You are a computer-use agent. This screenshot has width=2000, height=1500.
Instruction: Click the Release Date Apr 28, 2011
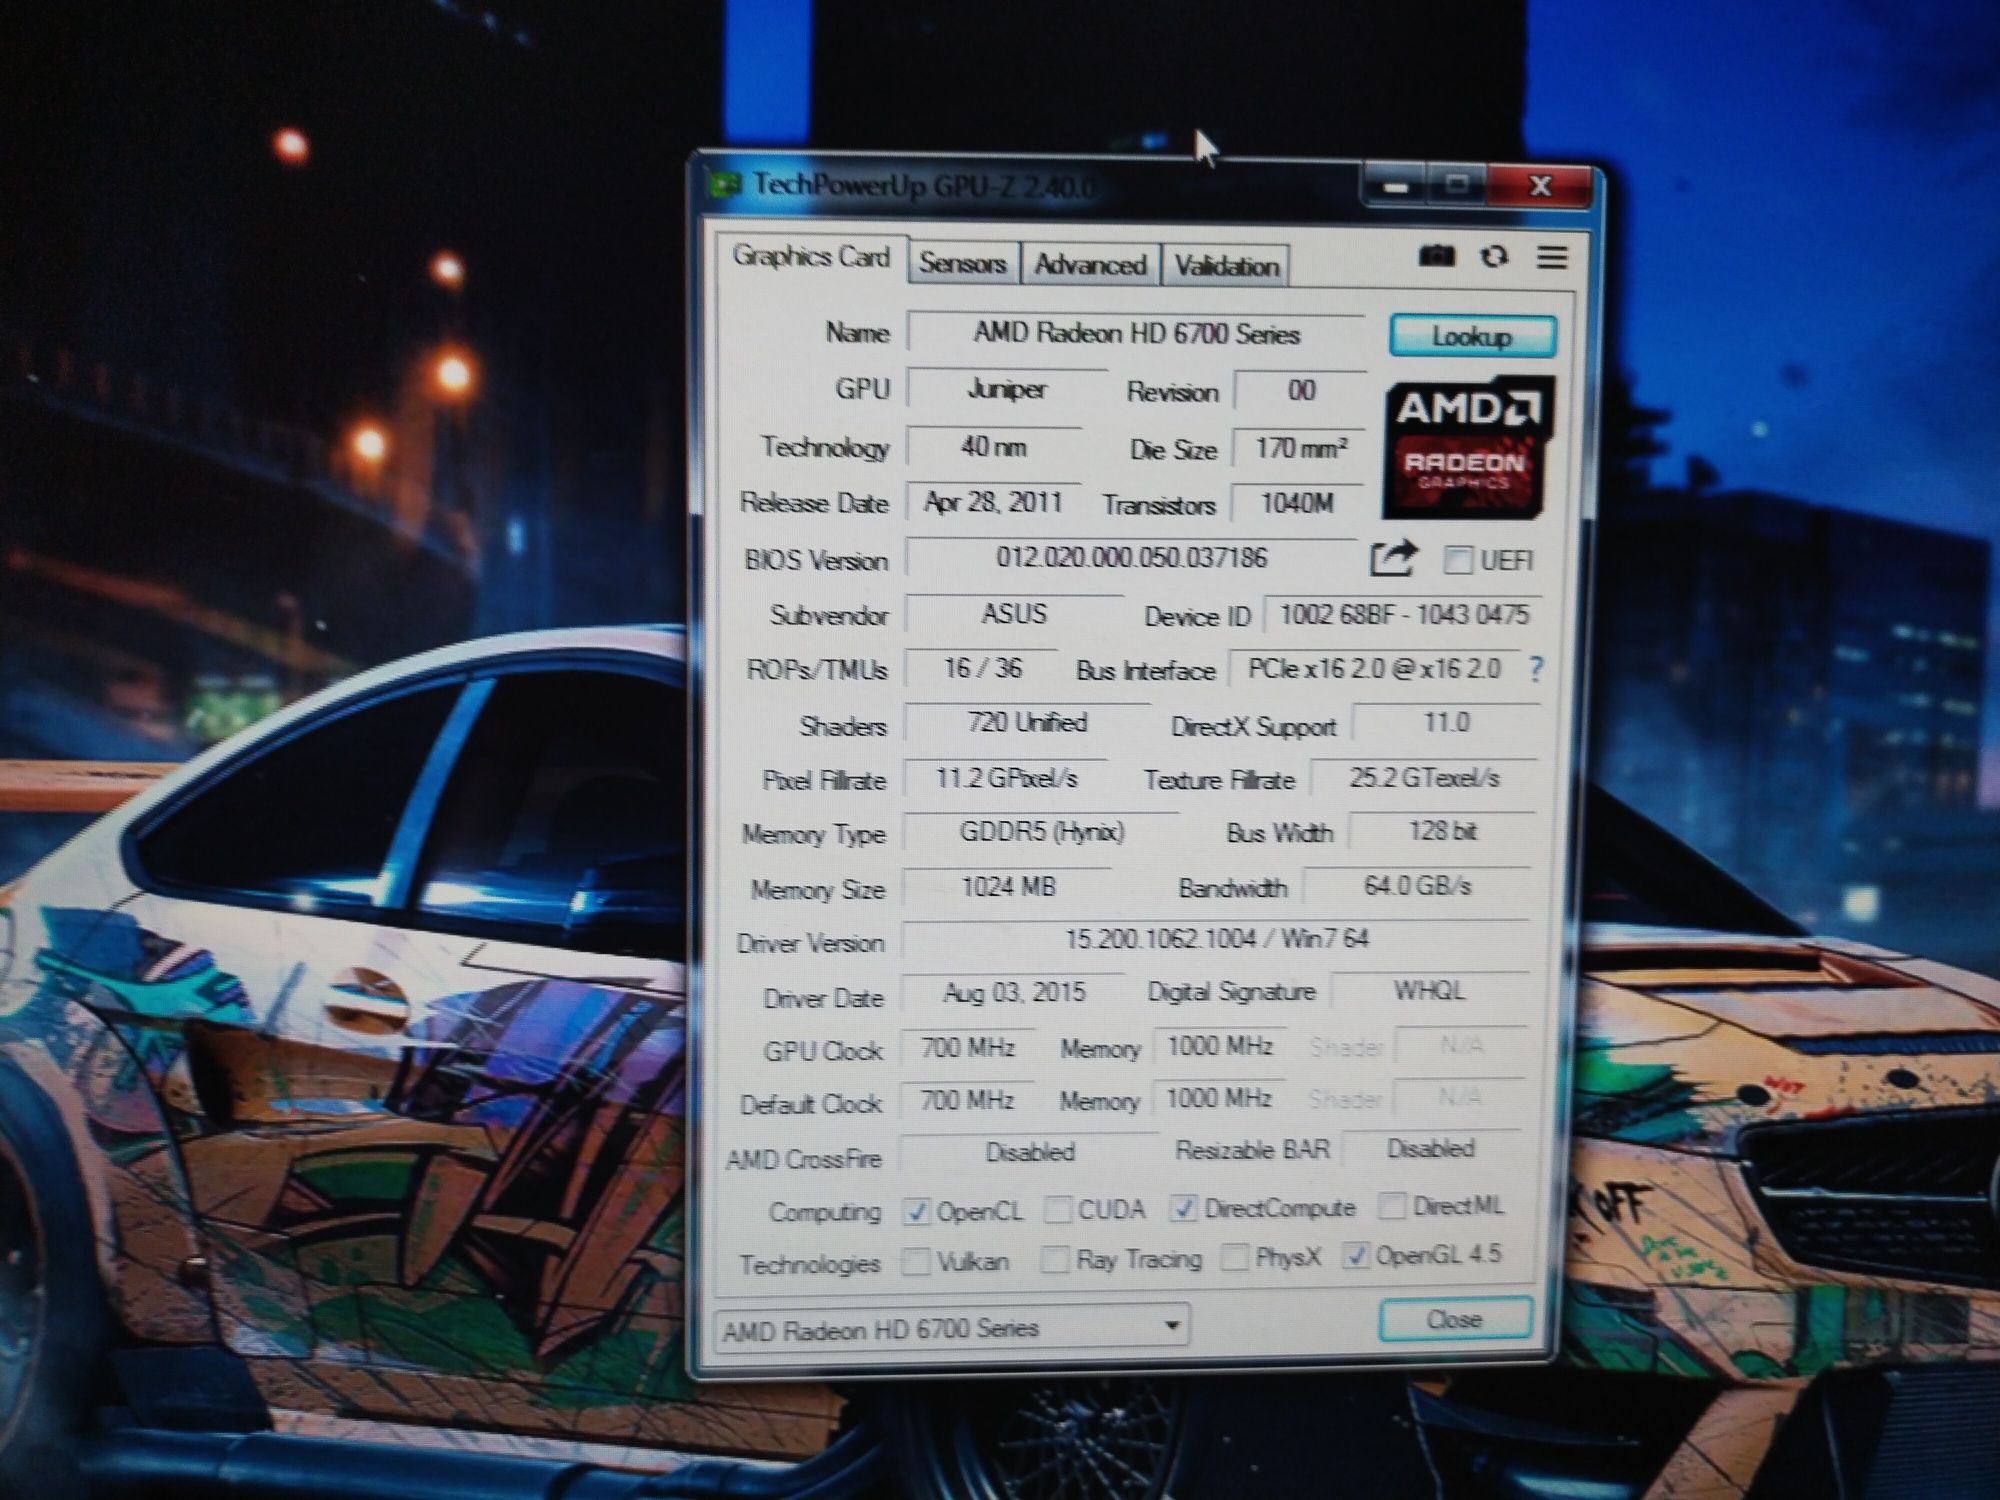point(993,502)
